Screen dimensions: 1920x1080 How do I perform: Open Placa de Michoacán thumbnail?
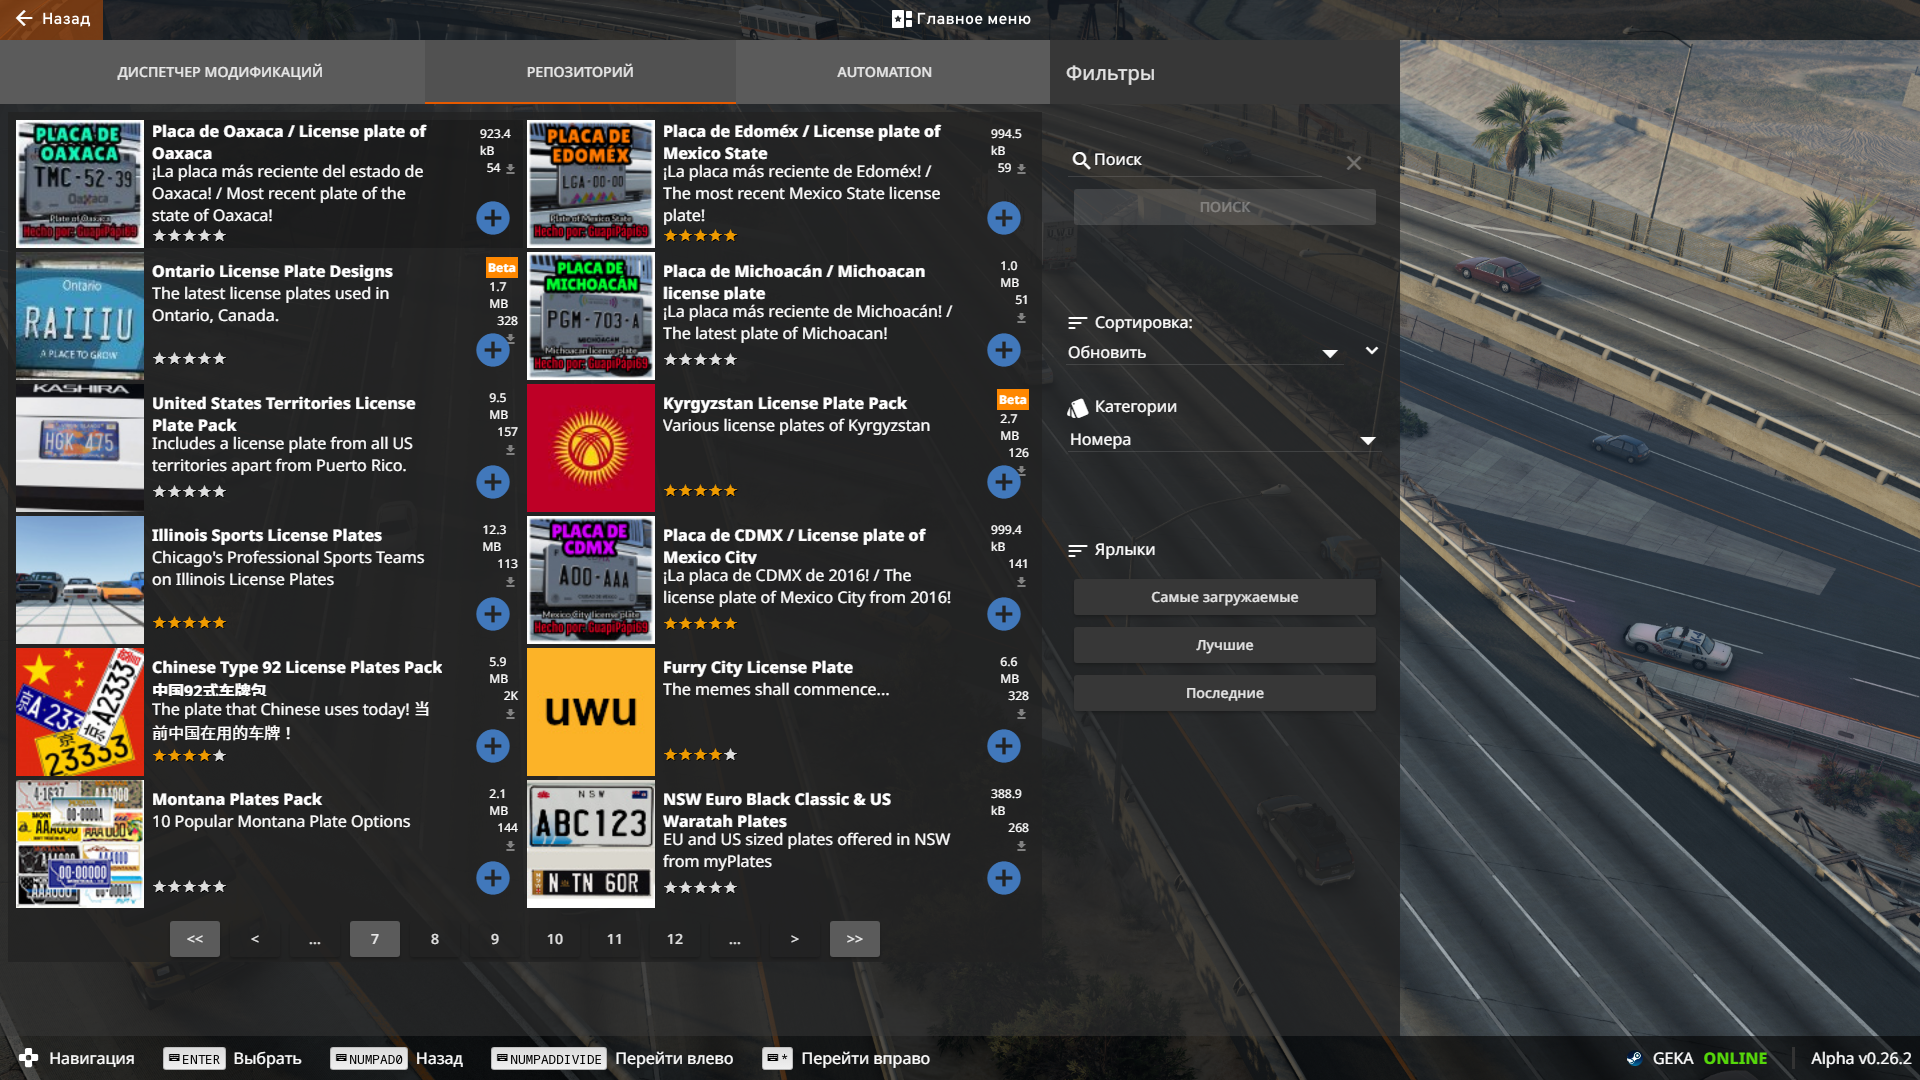591,316
